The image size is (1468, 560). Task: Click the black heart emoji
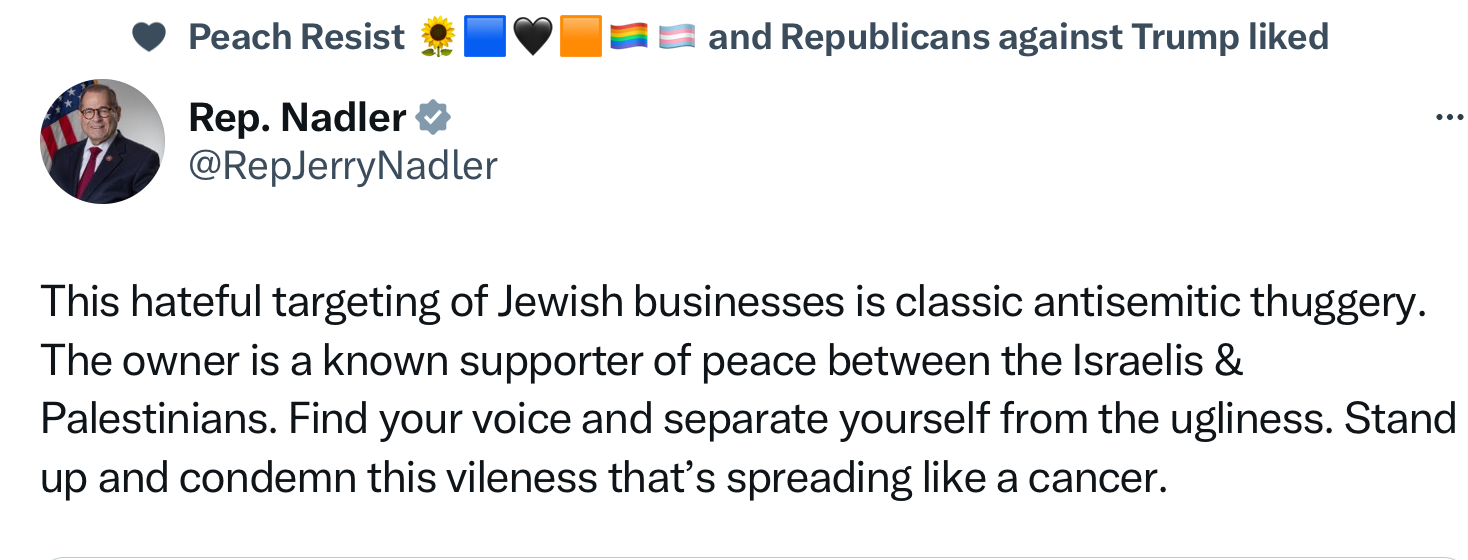(532, 38)
